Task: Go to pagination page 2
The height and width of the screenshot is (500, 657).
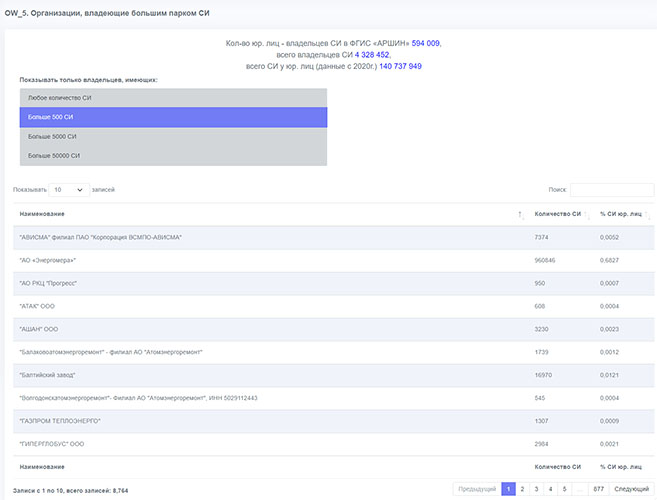Action: (x=522, y=489)
